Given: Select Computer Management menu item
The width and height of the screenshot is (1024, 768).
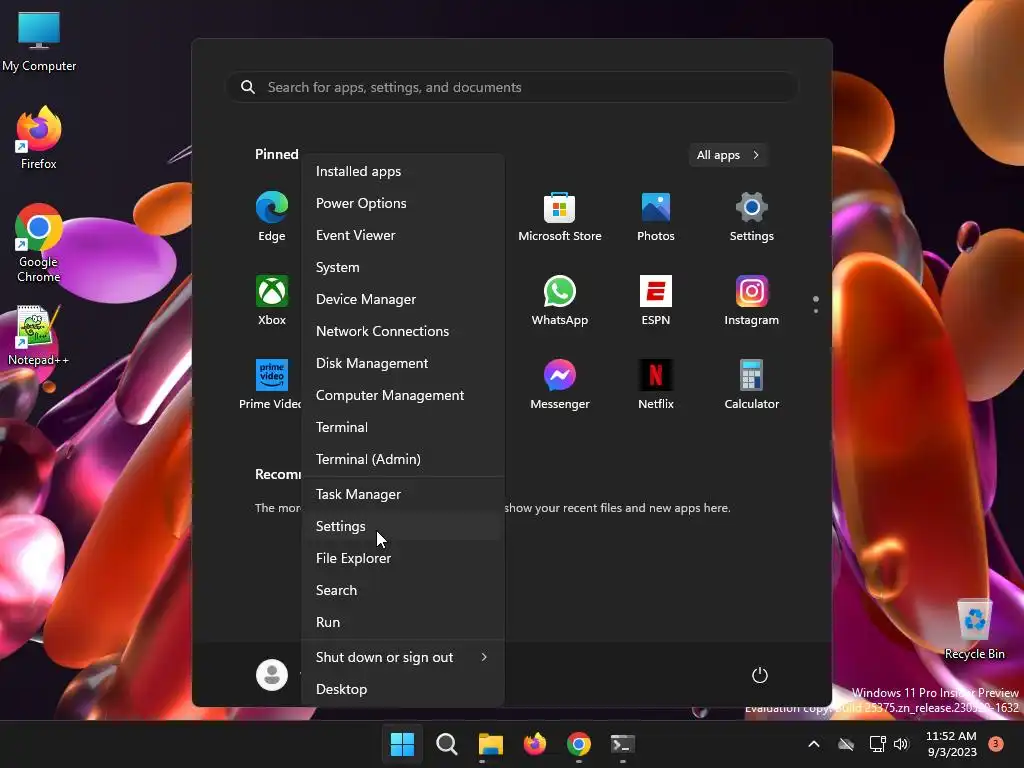Looking at the screenshot, I should 402,395.
